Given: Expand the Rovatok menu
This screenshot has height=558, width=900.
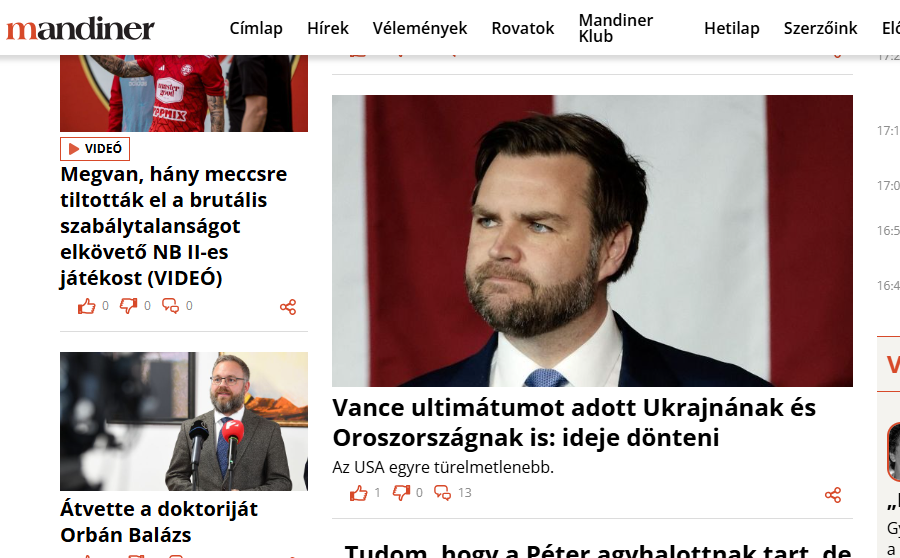Looking at the screenshot, I should pos(523,28).
